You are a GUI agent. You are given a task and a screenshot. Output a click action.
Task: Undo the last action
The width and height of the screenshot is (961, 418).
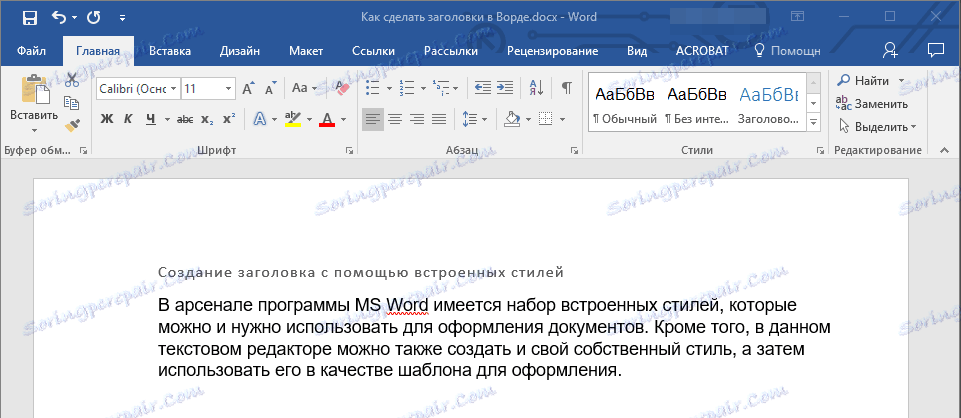coord(59,18)
